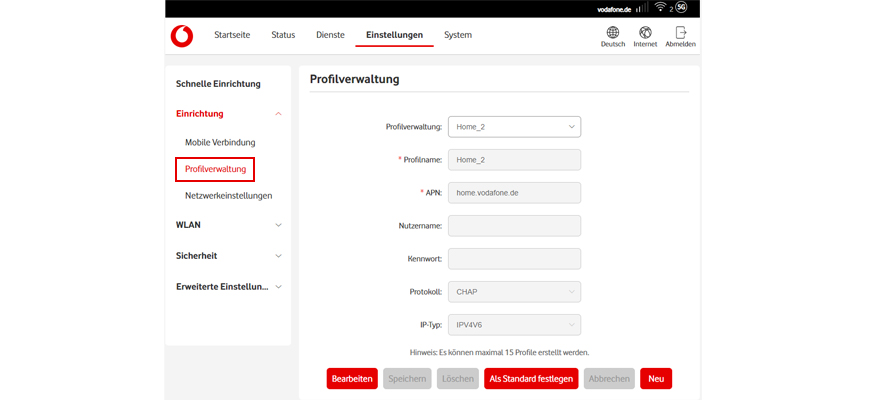
Task: Open the Dienste tab
Action: (x=330, y=35)
